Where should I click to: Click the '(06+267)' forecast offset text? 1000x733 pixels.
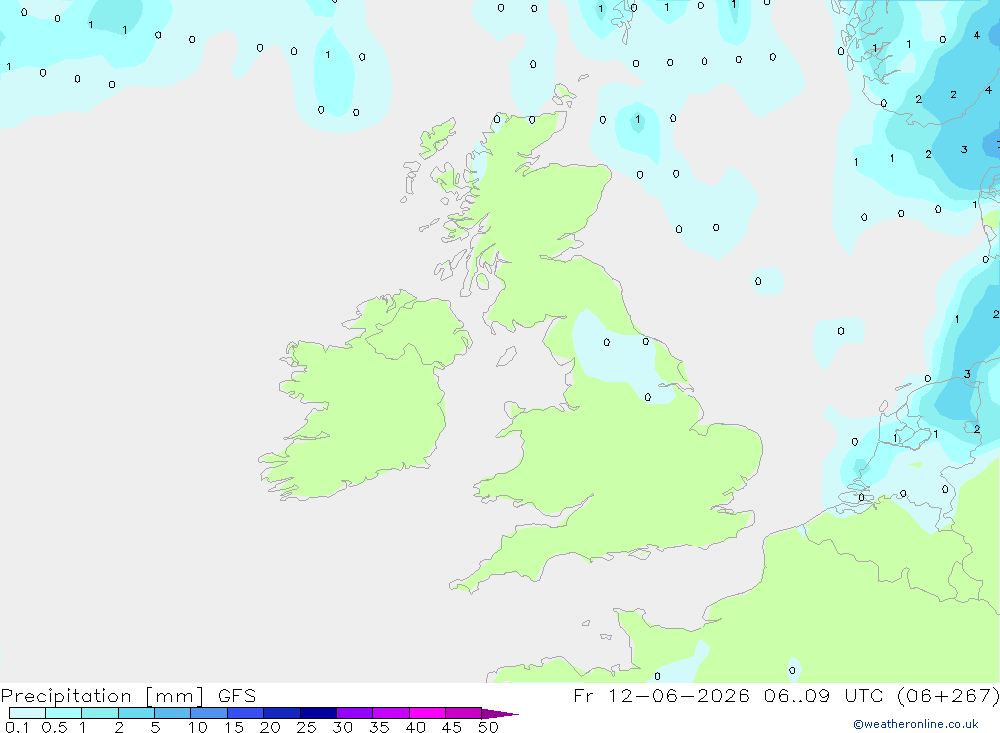948,695
